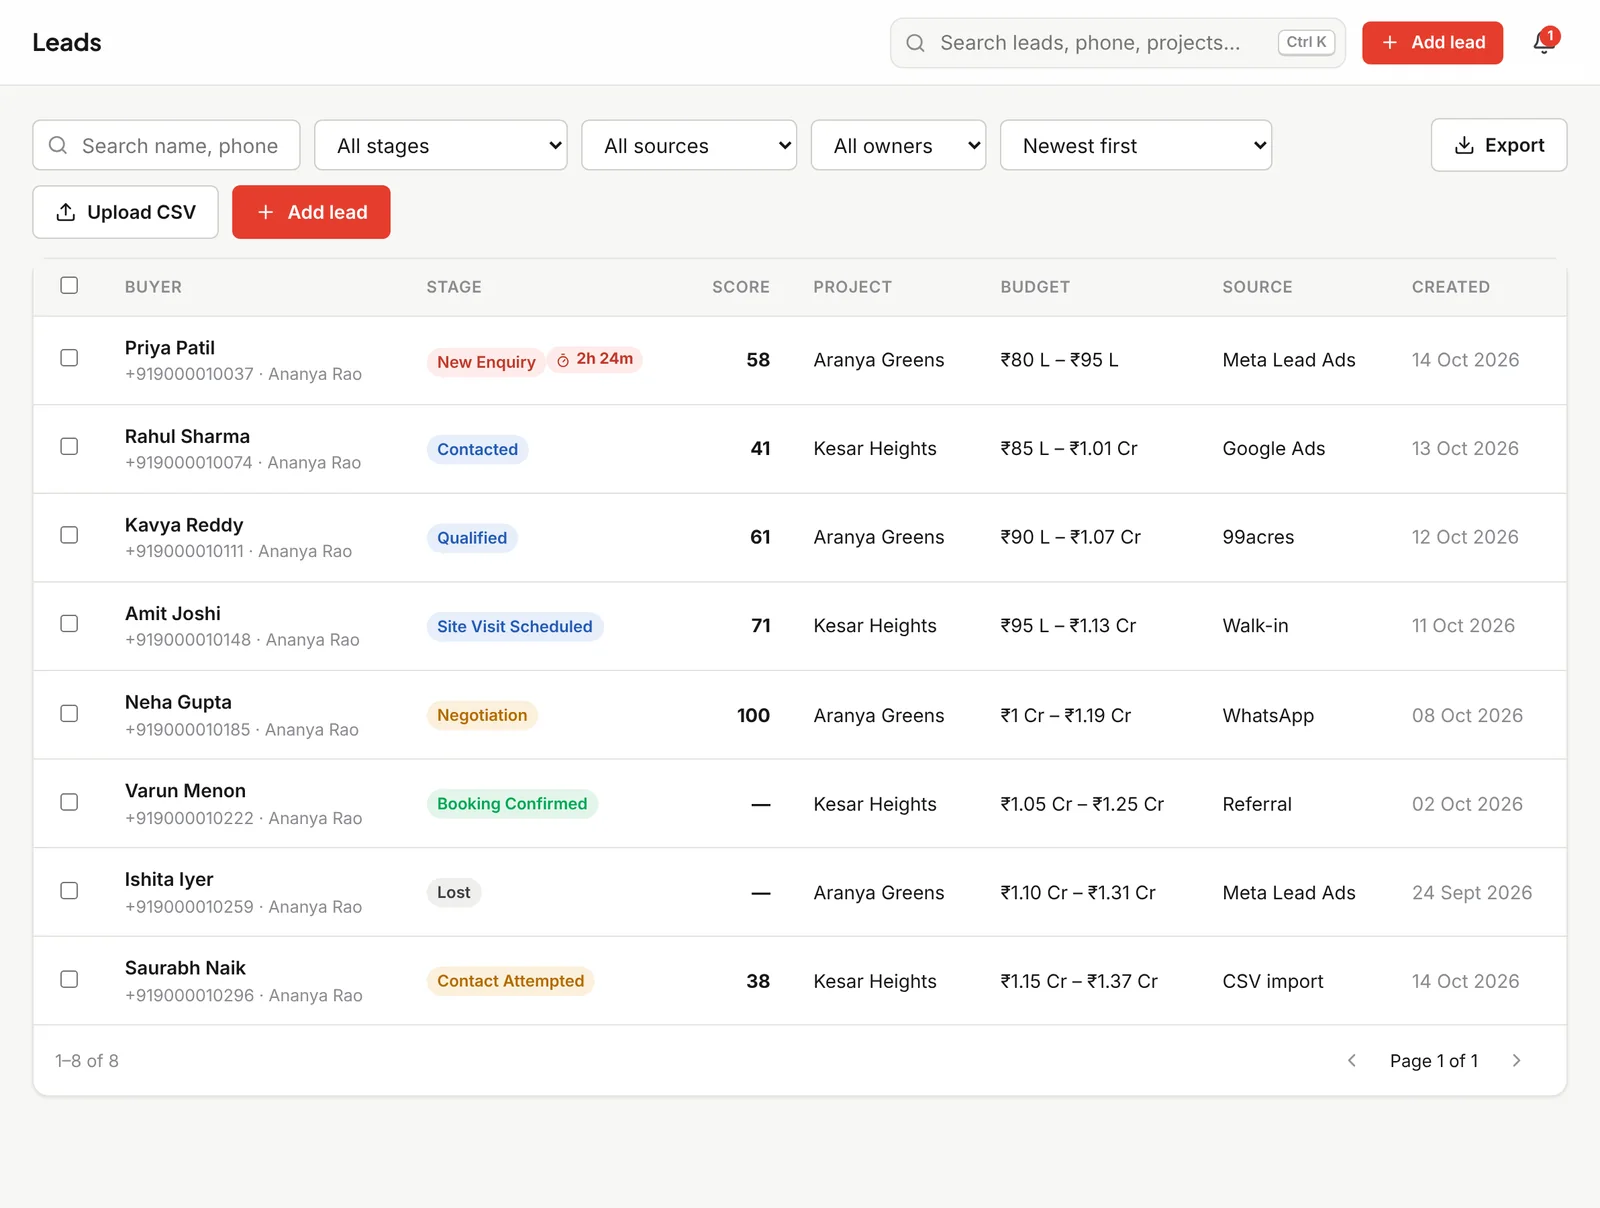Screen dimensions: 1600x1208
Task: Click the Referral source cell
Action: coord(1257,805)
